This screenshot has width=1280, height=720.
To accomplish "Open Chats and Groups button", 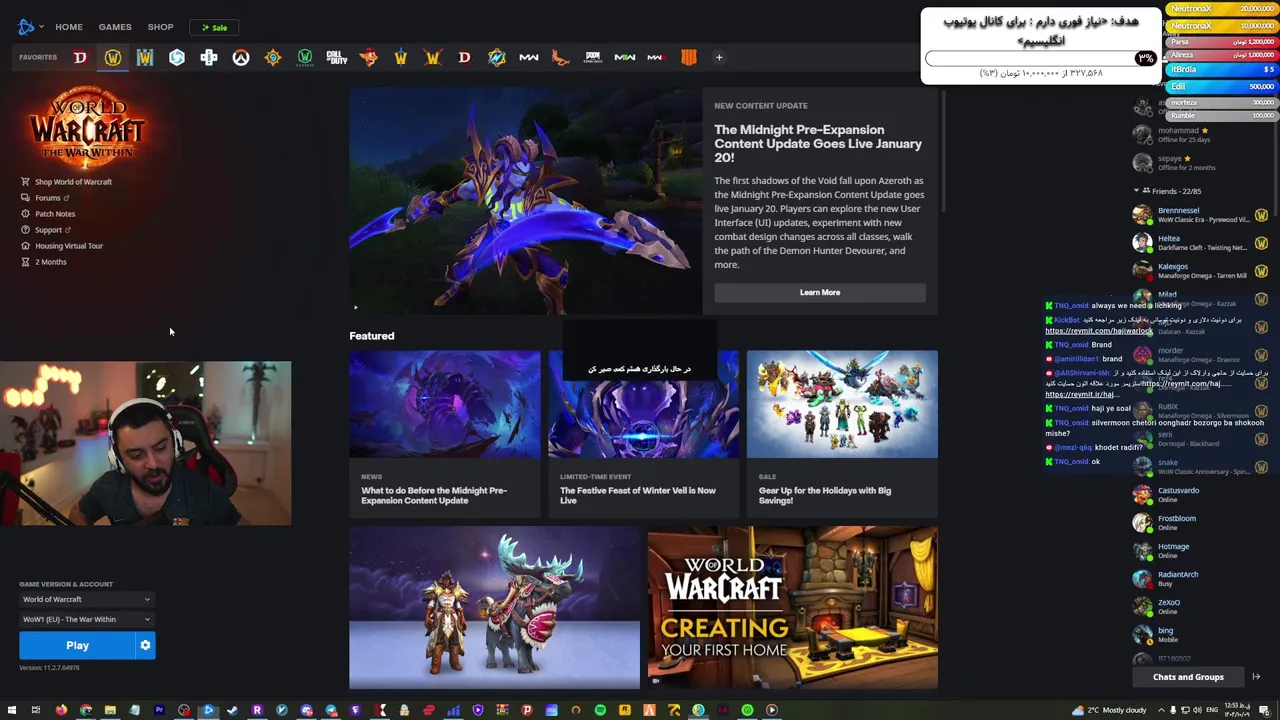I will [x=1188, y=677].
